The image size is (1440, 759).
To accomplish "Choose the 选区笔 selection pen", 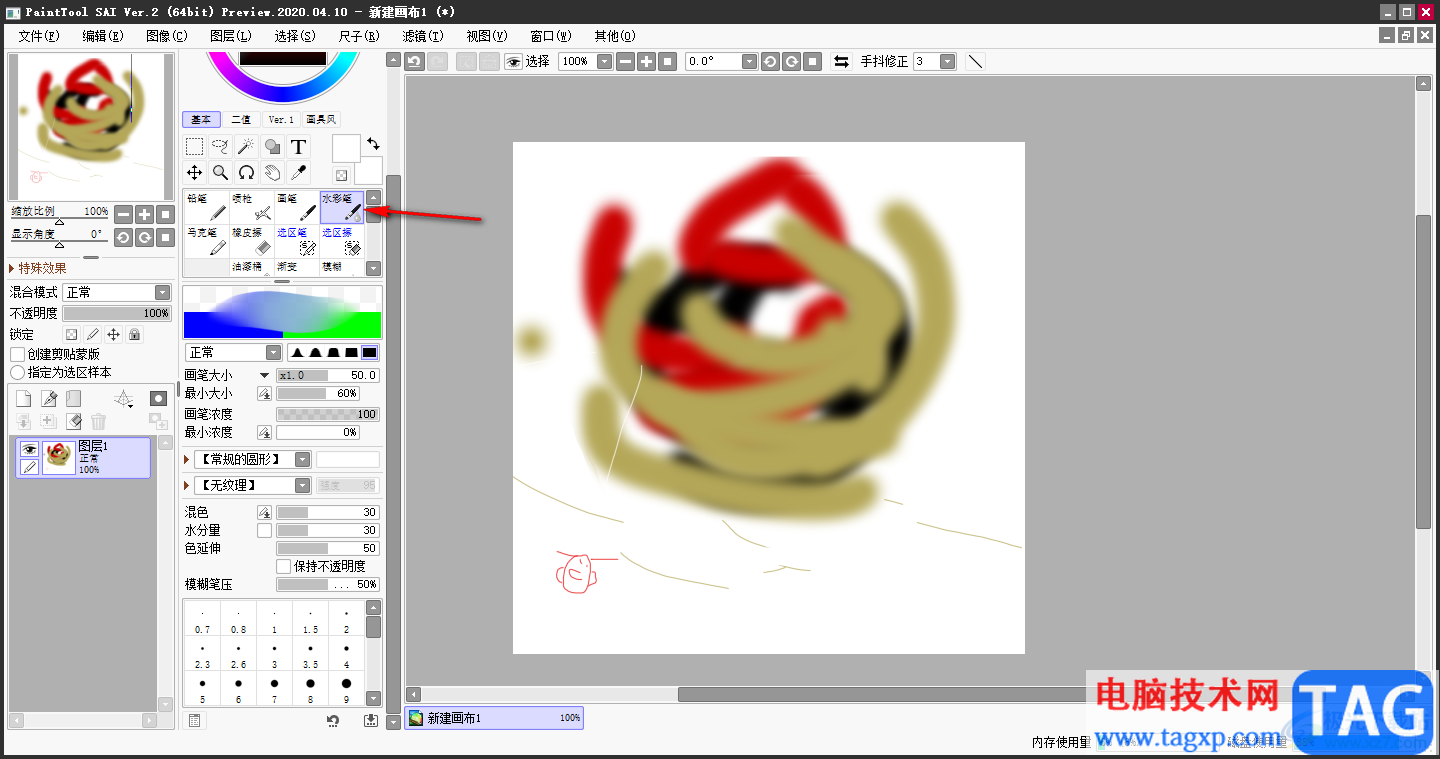I will pos(297,241).
